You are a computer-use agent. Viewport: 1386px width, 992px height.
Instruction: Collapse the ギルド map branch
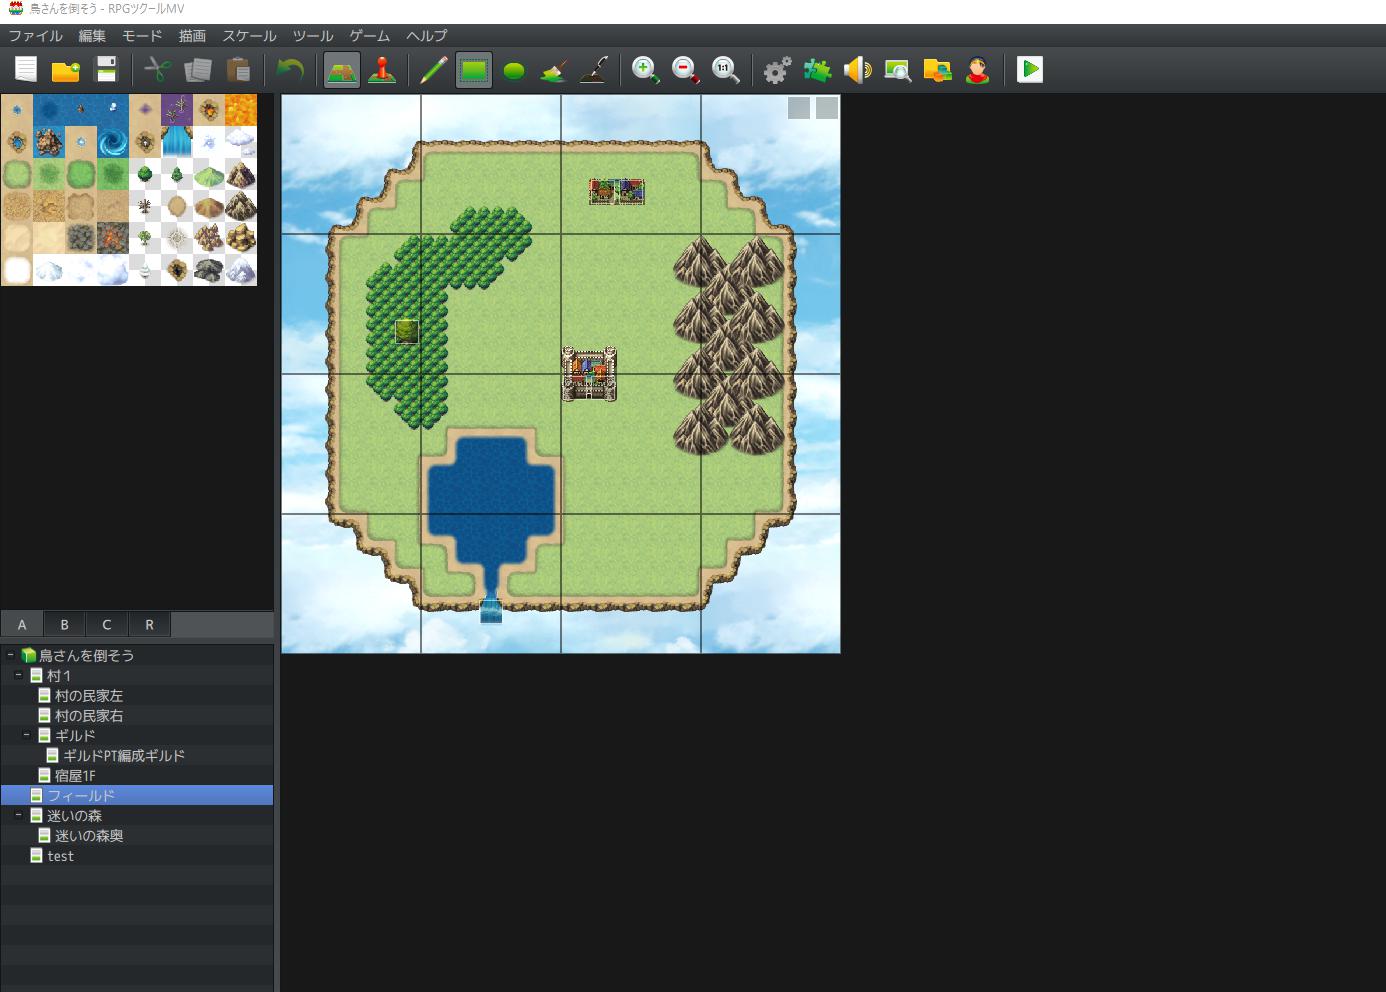pyautogui.click(x=26, y=735)
